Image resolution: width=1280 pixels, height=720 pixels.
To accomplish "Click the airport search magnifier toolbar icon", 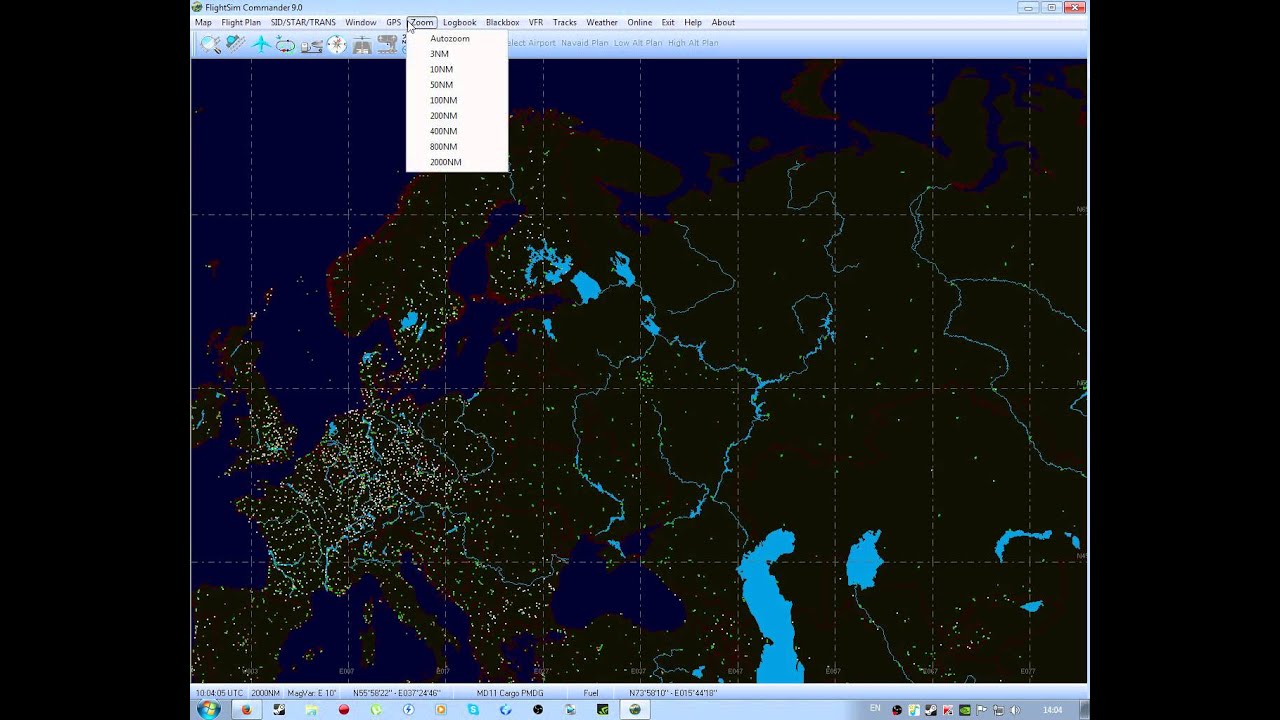I will pyautogui.click(x=210, y=44).
